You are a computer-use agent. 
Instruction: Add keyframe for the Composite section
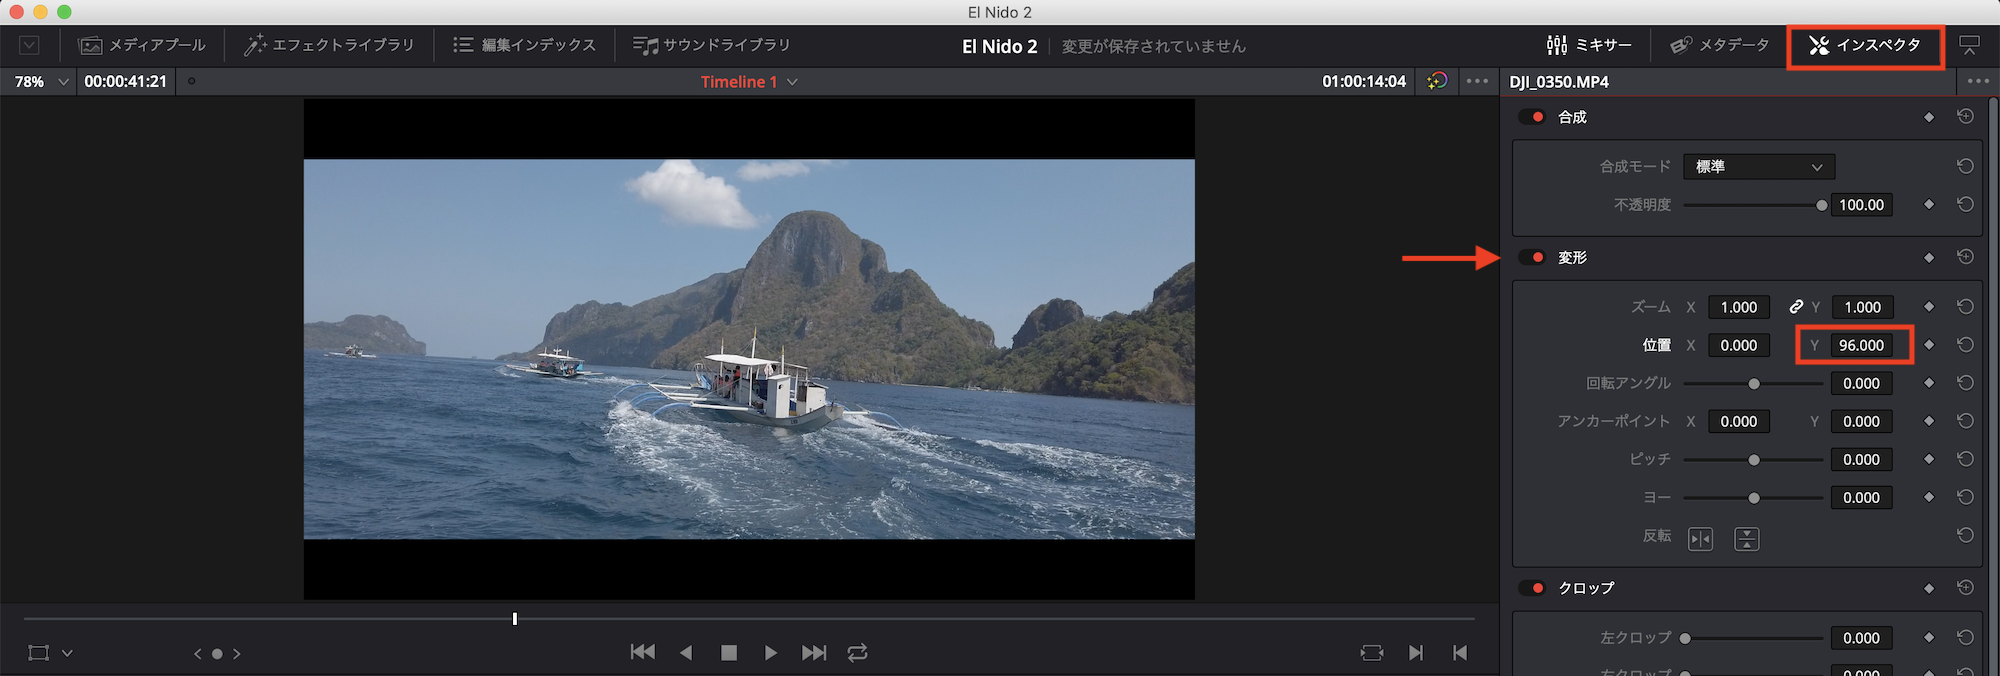[1929, 117]
